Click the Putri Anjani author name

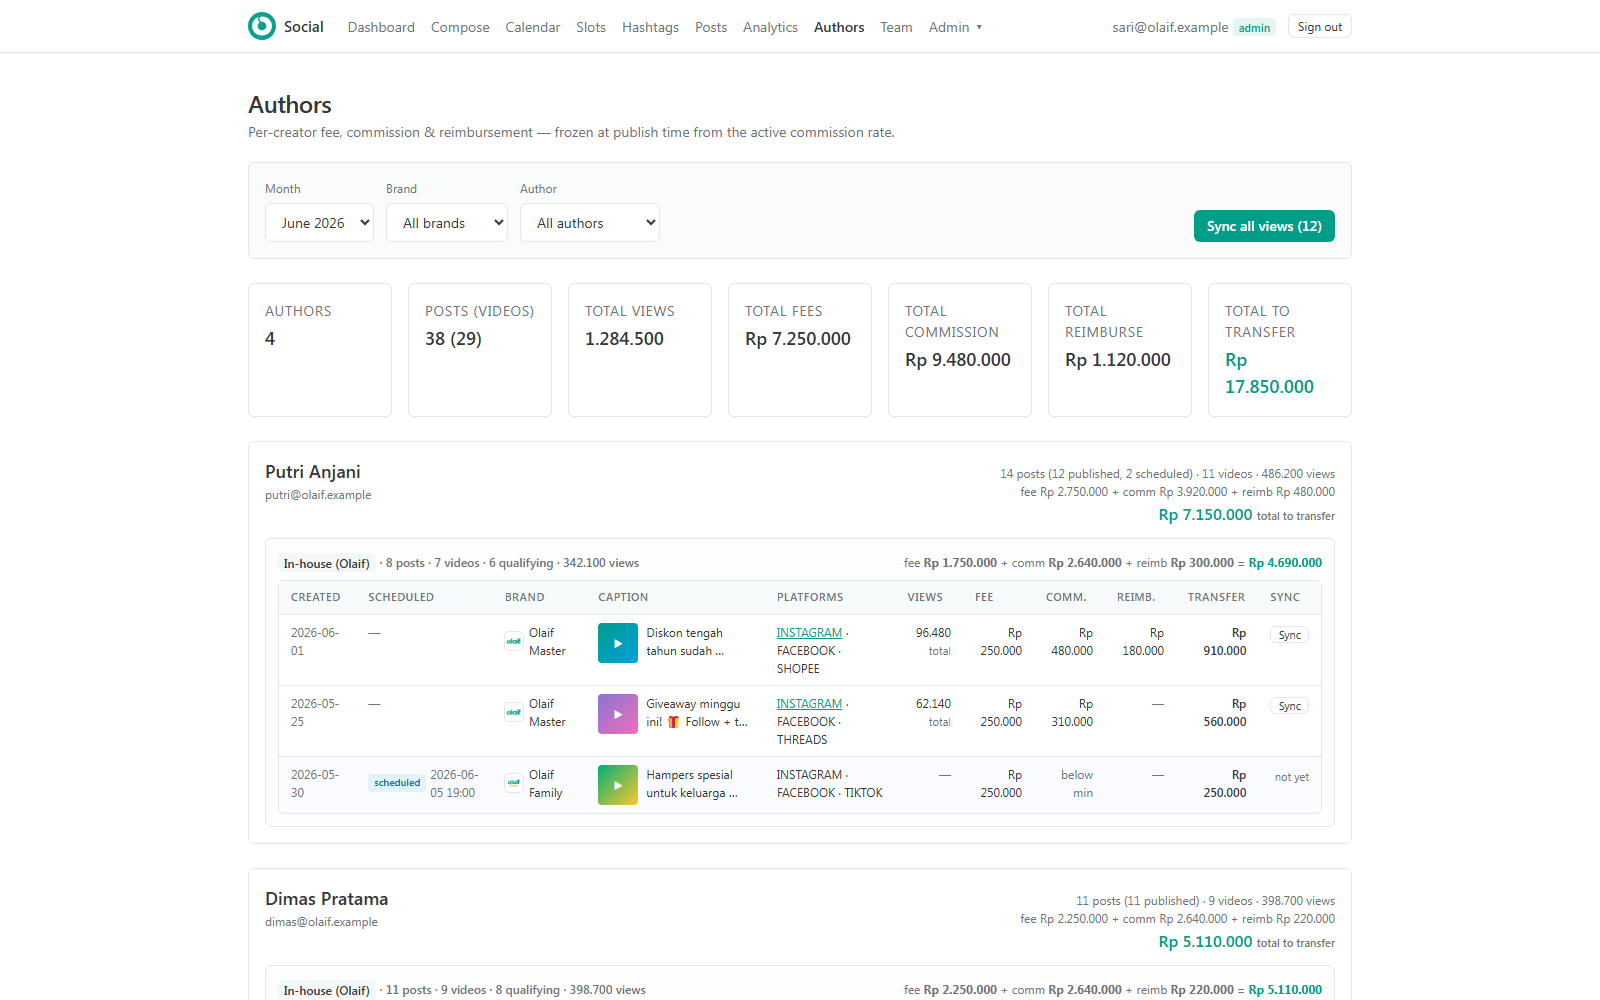click(313, 472)
